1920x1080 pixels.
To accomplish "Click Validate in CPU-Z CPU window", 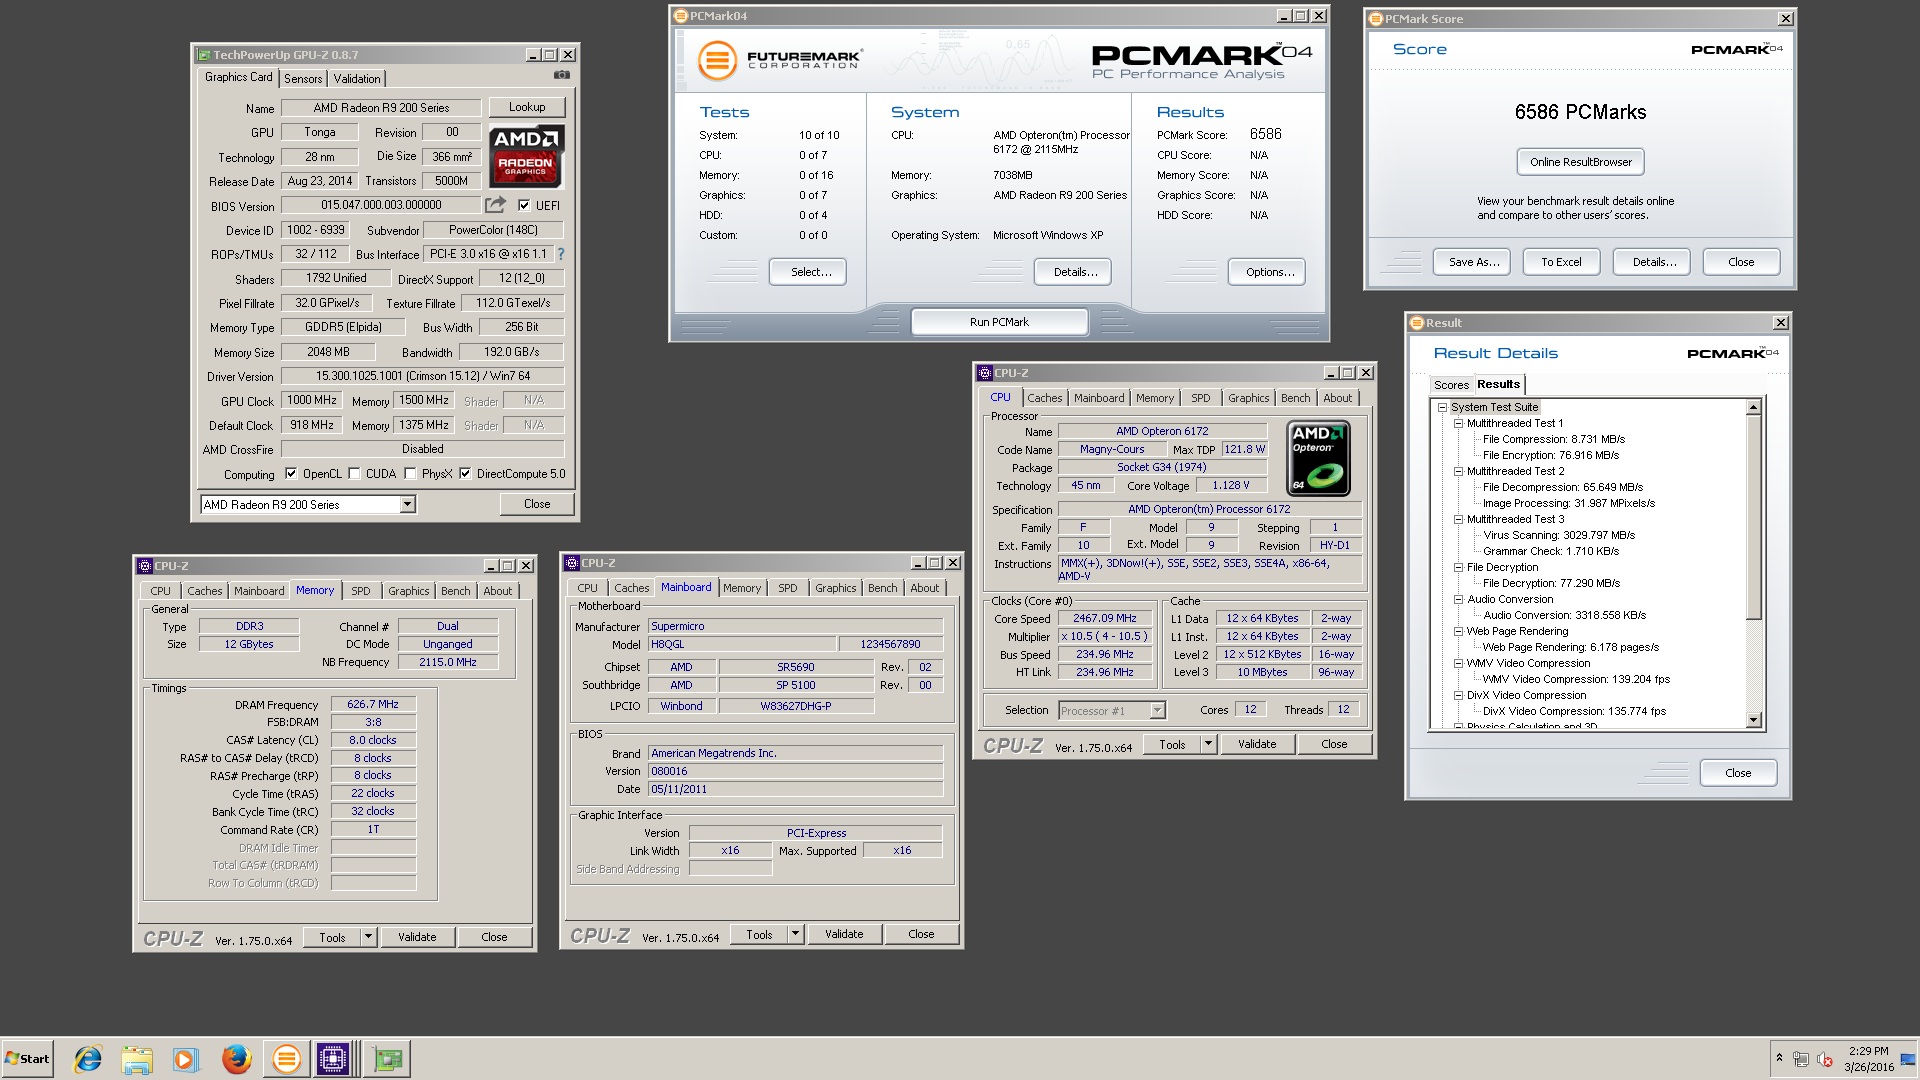I will tap(1257, 744).
